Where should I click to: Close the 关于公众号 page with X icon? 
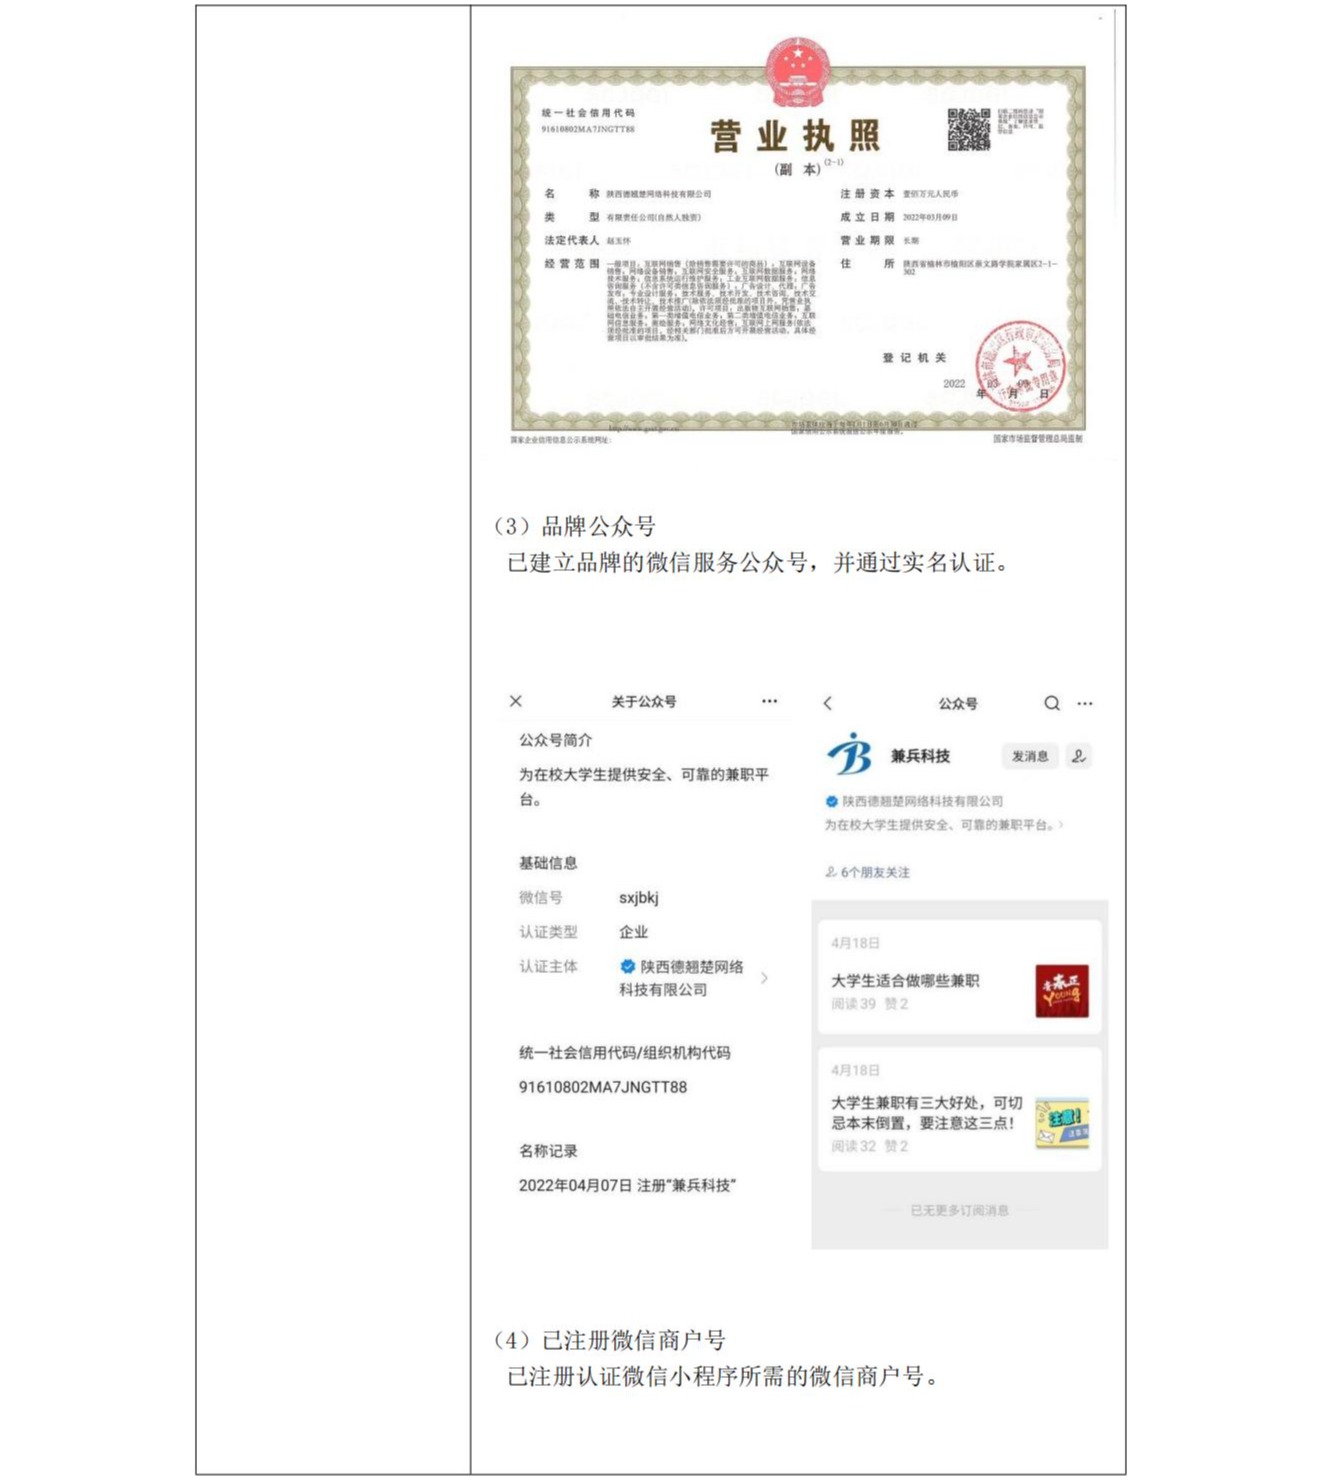point(516,701)
